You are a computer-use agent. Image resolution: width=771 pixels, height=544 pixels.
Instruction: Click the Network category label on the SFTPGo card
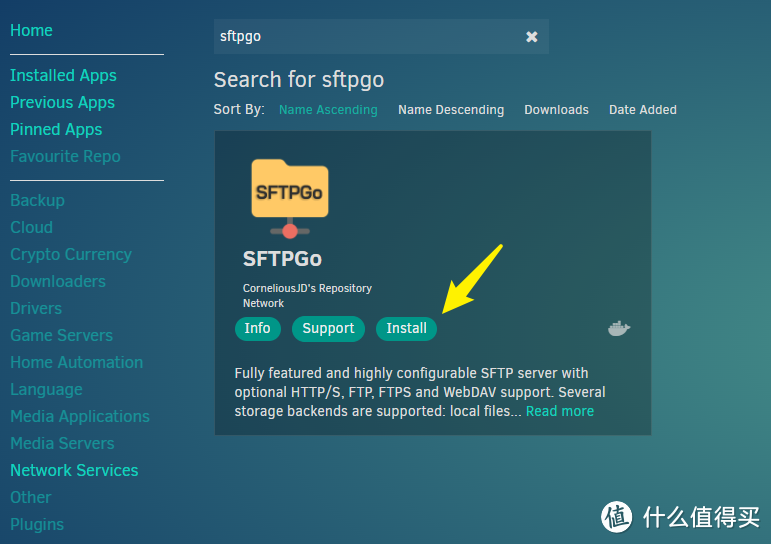pos(263,303)
